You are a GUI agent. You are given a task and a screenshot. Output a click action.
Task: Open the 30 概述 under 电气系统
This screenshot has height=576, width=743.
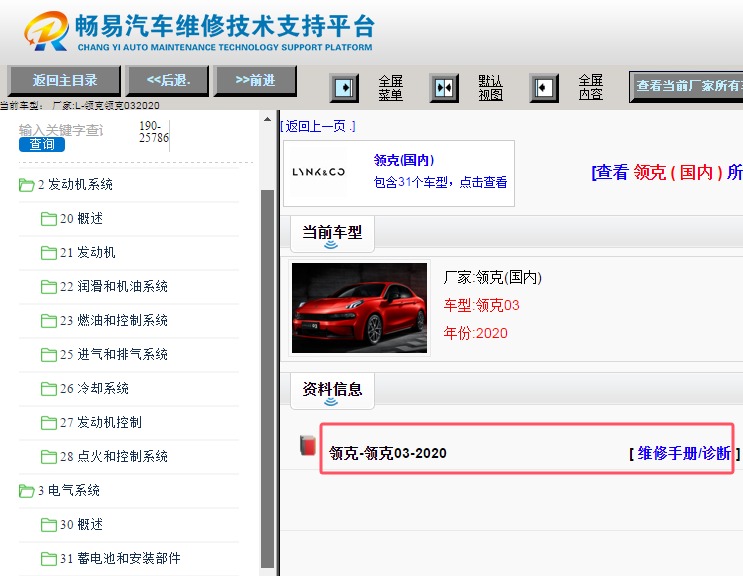point(82,525)
